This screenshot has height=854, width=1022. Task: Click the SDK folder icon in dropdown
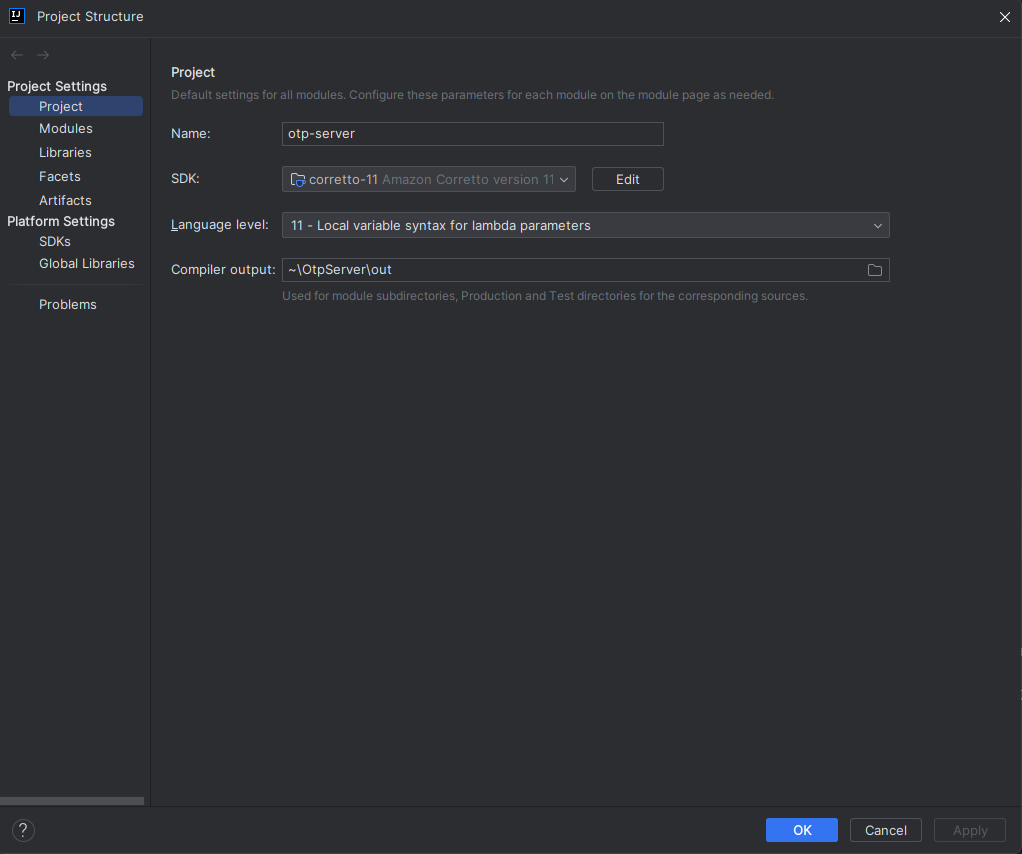tap(298, 180)
